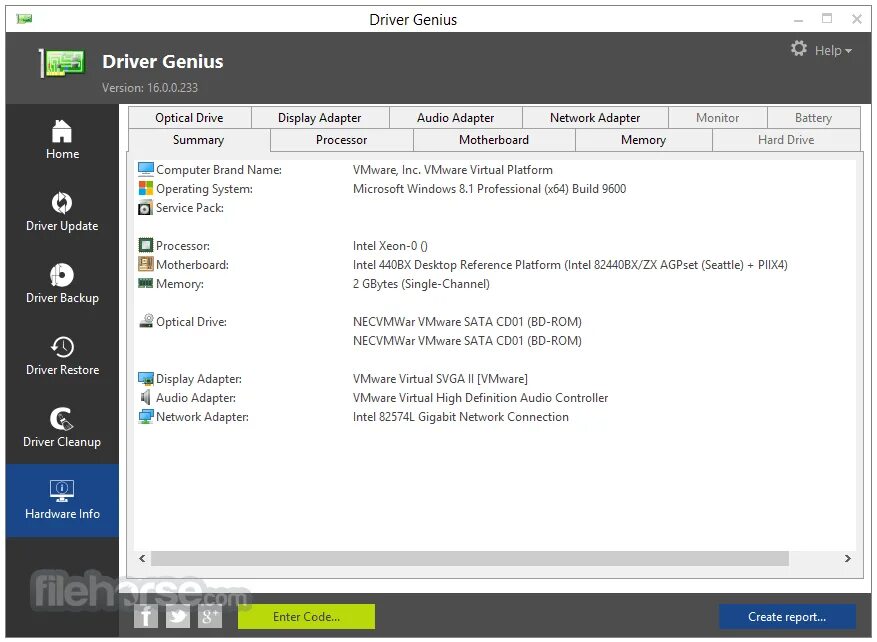Select 'Intel 82574L Gigabit Network Connection' text

pos(460,417)
